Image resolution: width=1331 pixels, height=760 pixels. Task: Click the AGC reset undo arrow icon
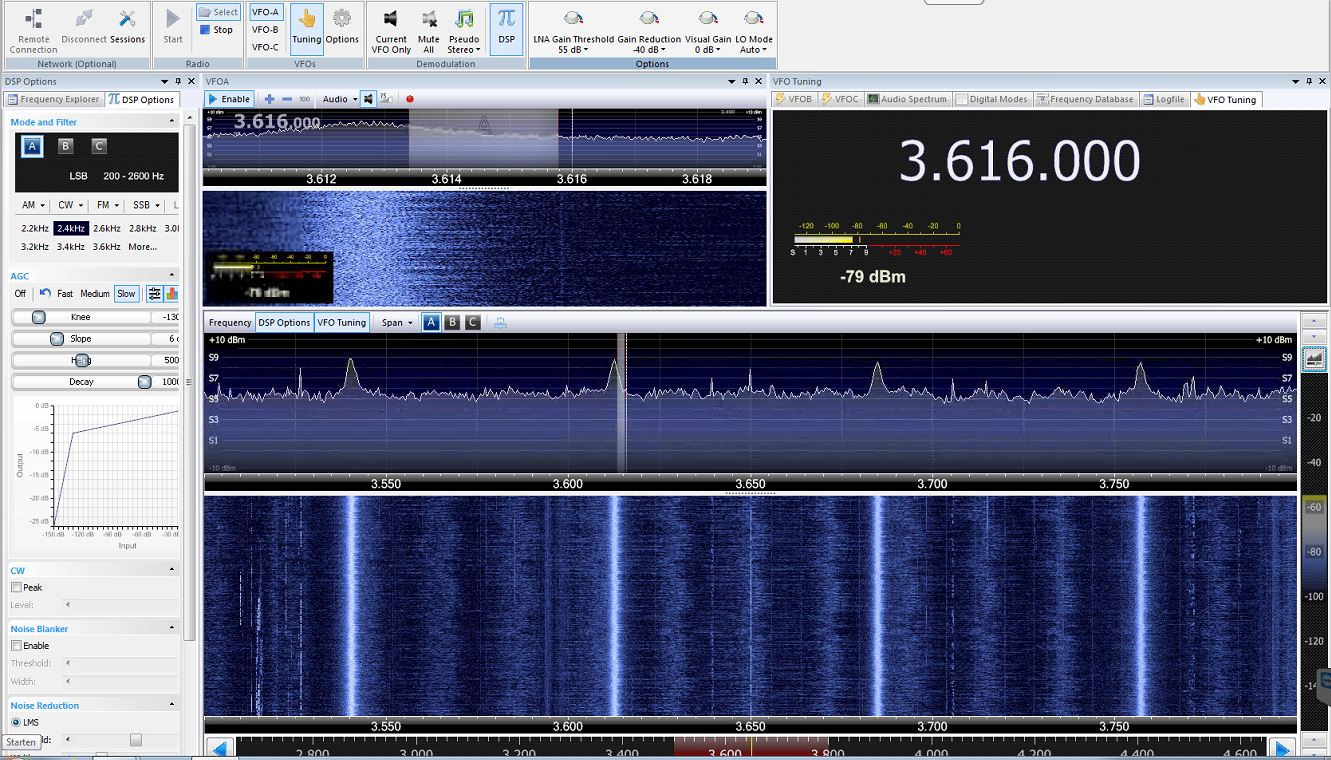[45, 293]
